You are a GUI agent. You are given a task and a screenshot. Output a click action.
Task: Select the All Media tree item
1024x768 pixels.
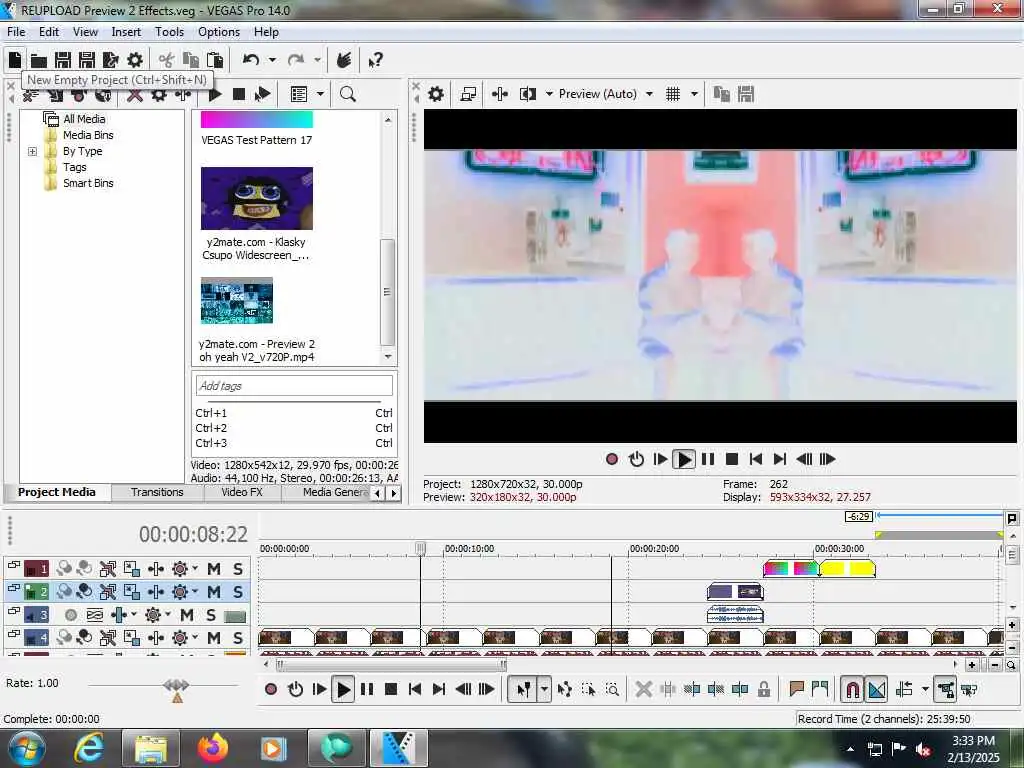point(84,119)
